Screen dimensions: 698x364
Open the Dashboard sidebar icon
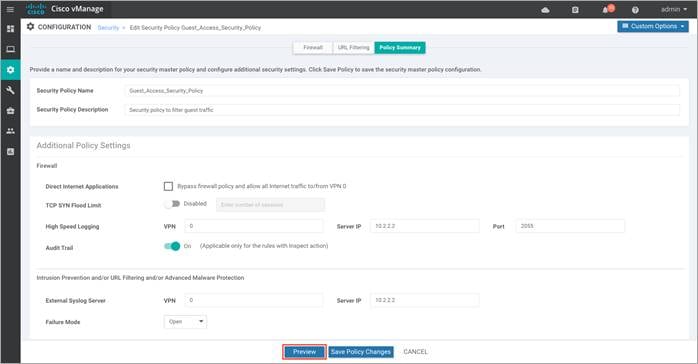(x=11, y=29)
